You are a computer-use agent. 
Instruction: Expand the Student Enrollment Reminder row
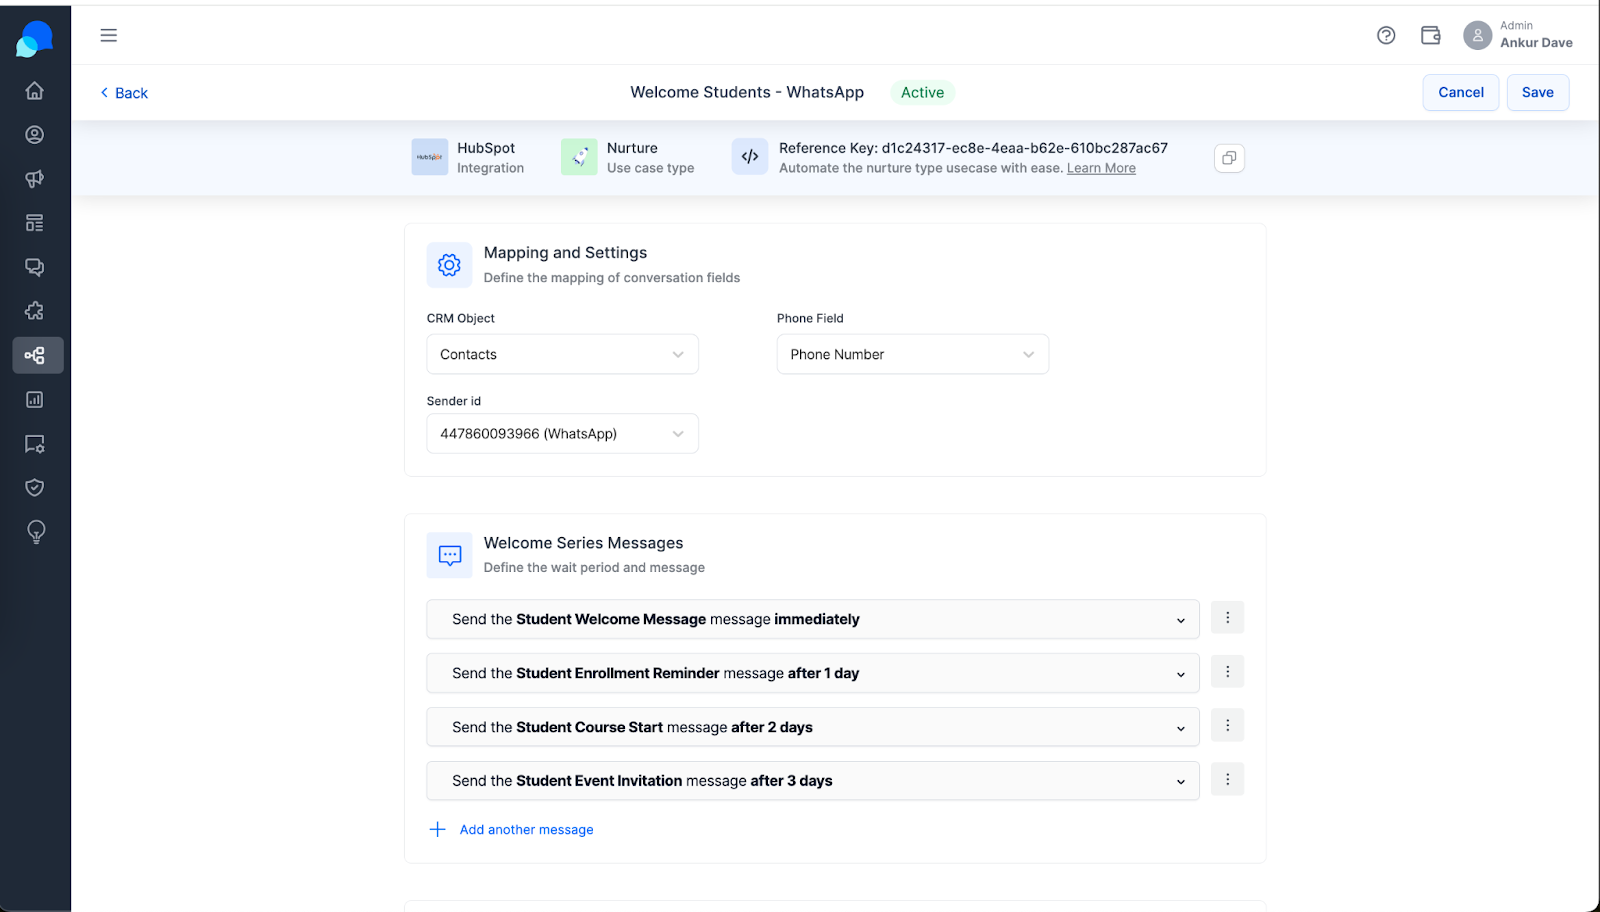pyautogui.click(x=813, y=673)
